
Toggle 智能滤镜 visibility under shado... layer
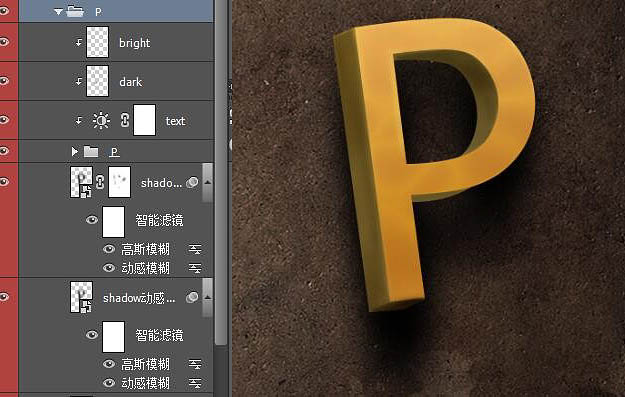tap(92, 220)
